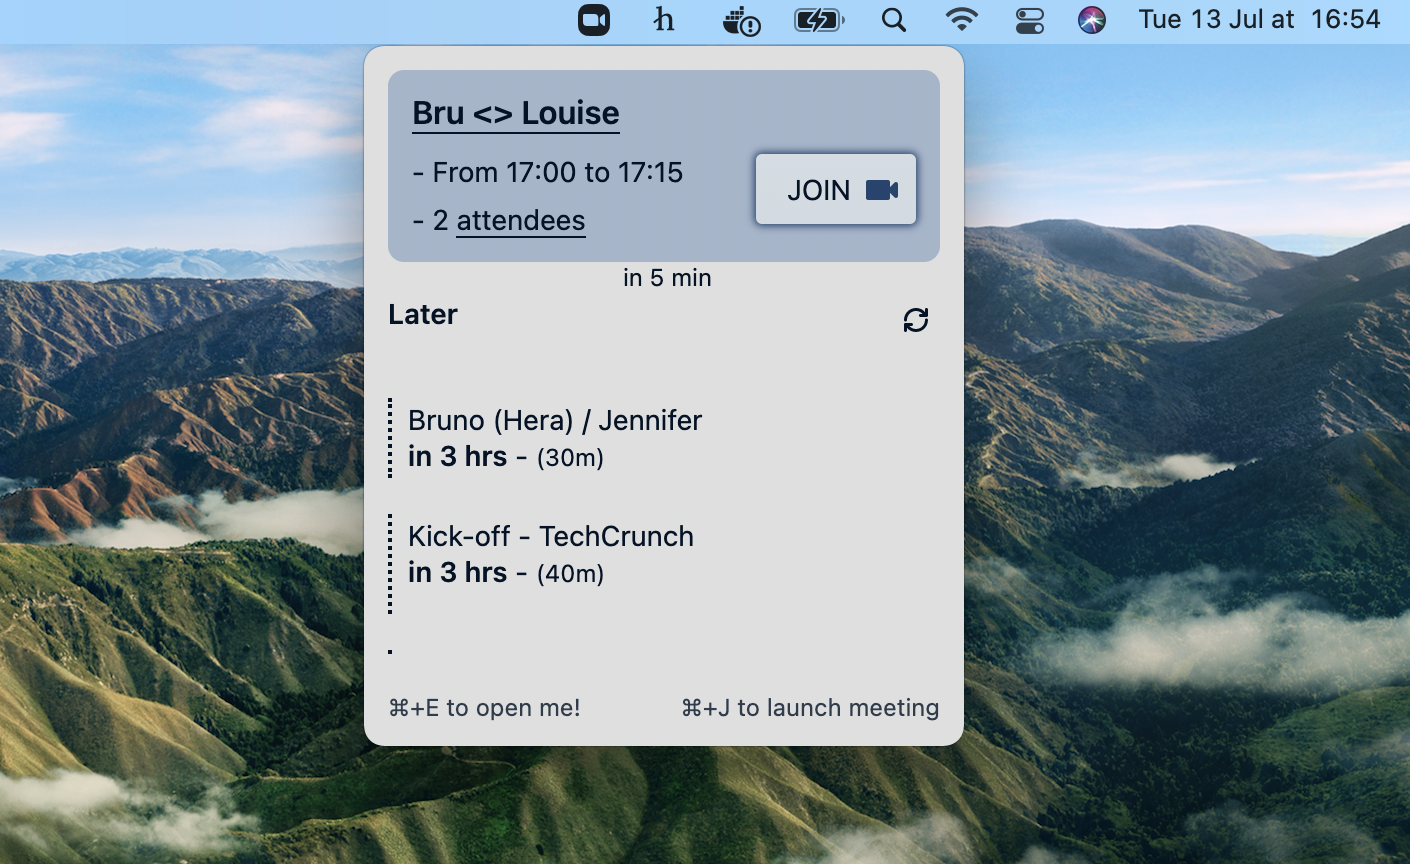This screenshot has width=1410, height=864.
Task: Launch Siri from the menu bar
Action: click(1092, 20)
